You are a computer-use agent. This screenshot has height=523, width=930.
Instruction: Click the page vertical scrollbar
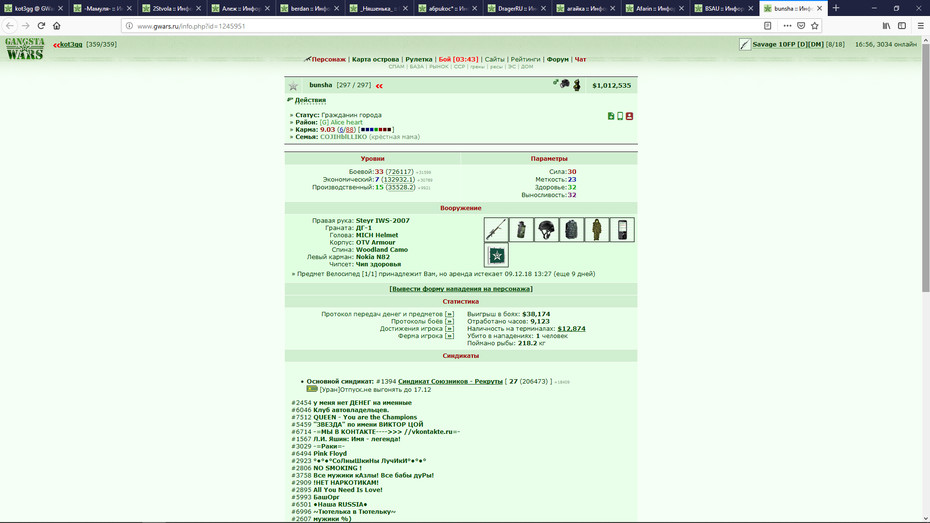coord(925,168)
